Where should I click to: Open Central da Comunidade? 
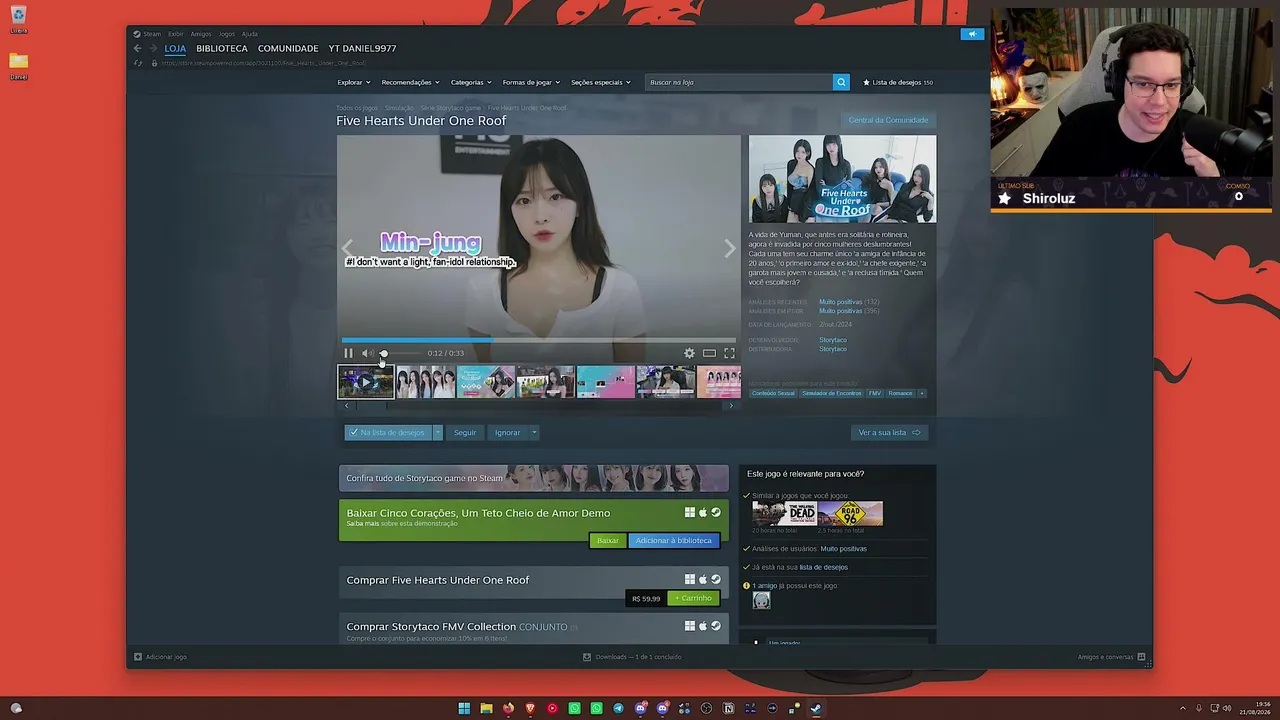889,120
